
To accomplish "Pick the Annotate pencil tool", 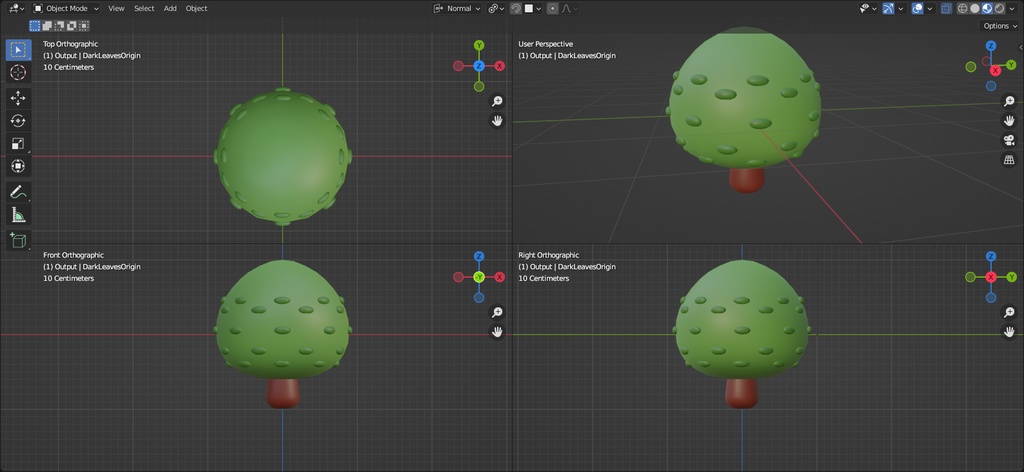I will [18, 192].
